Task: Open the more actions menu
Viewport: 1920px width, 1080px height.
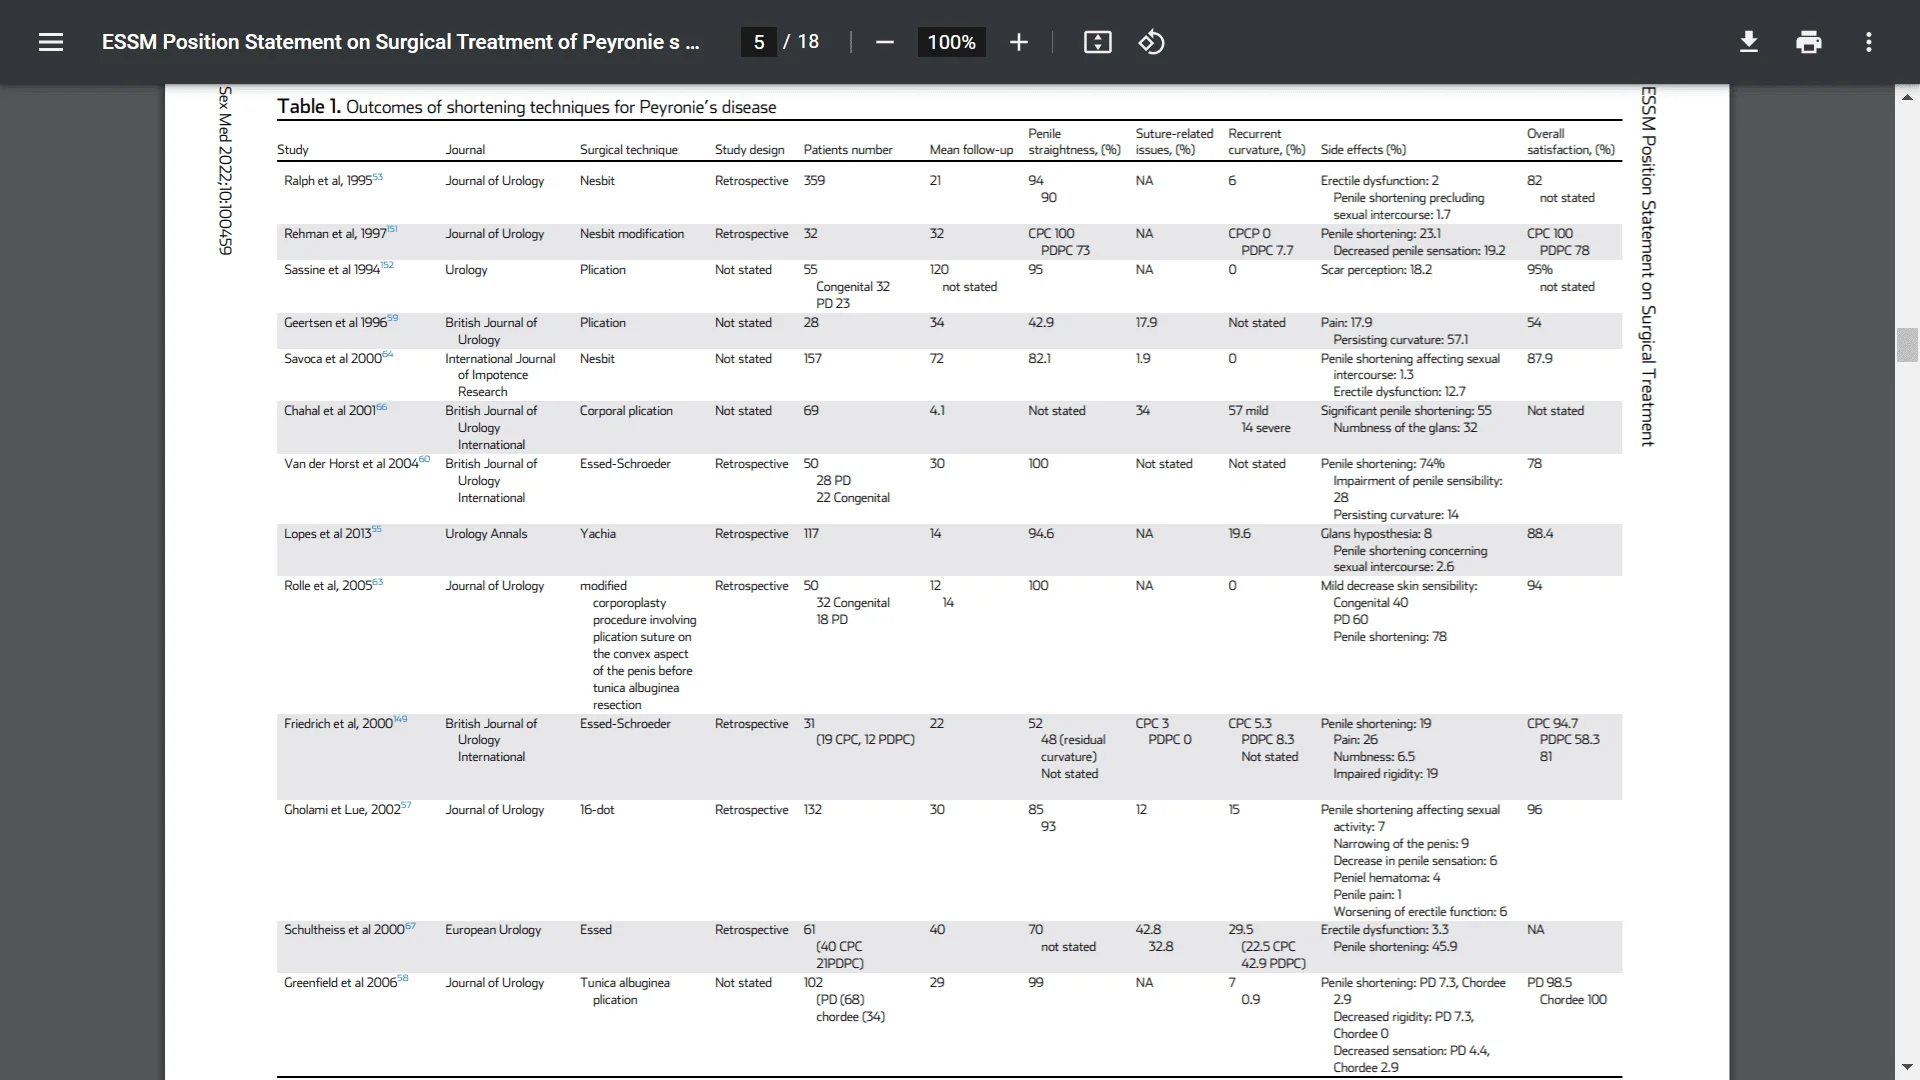Action: point(1868,42)
